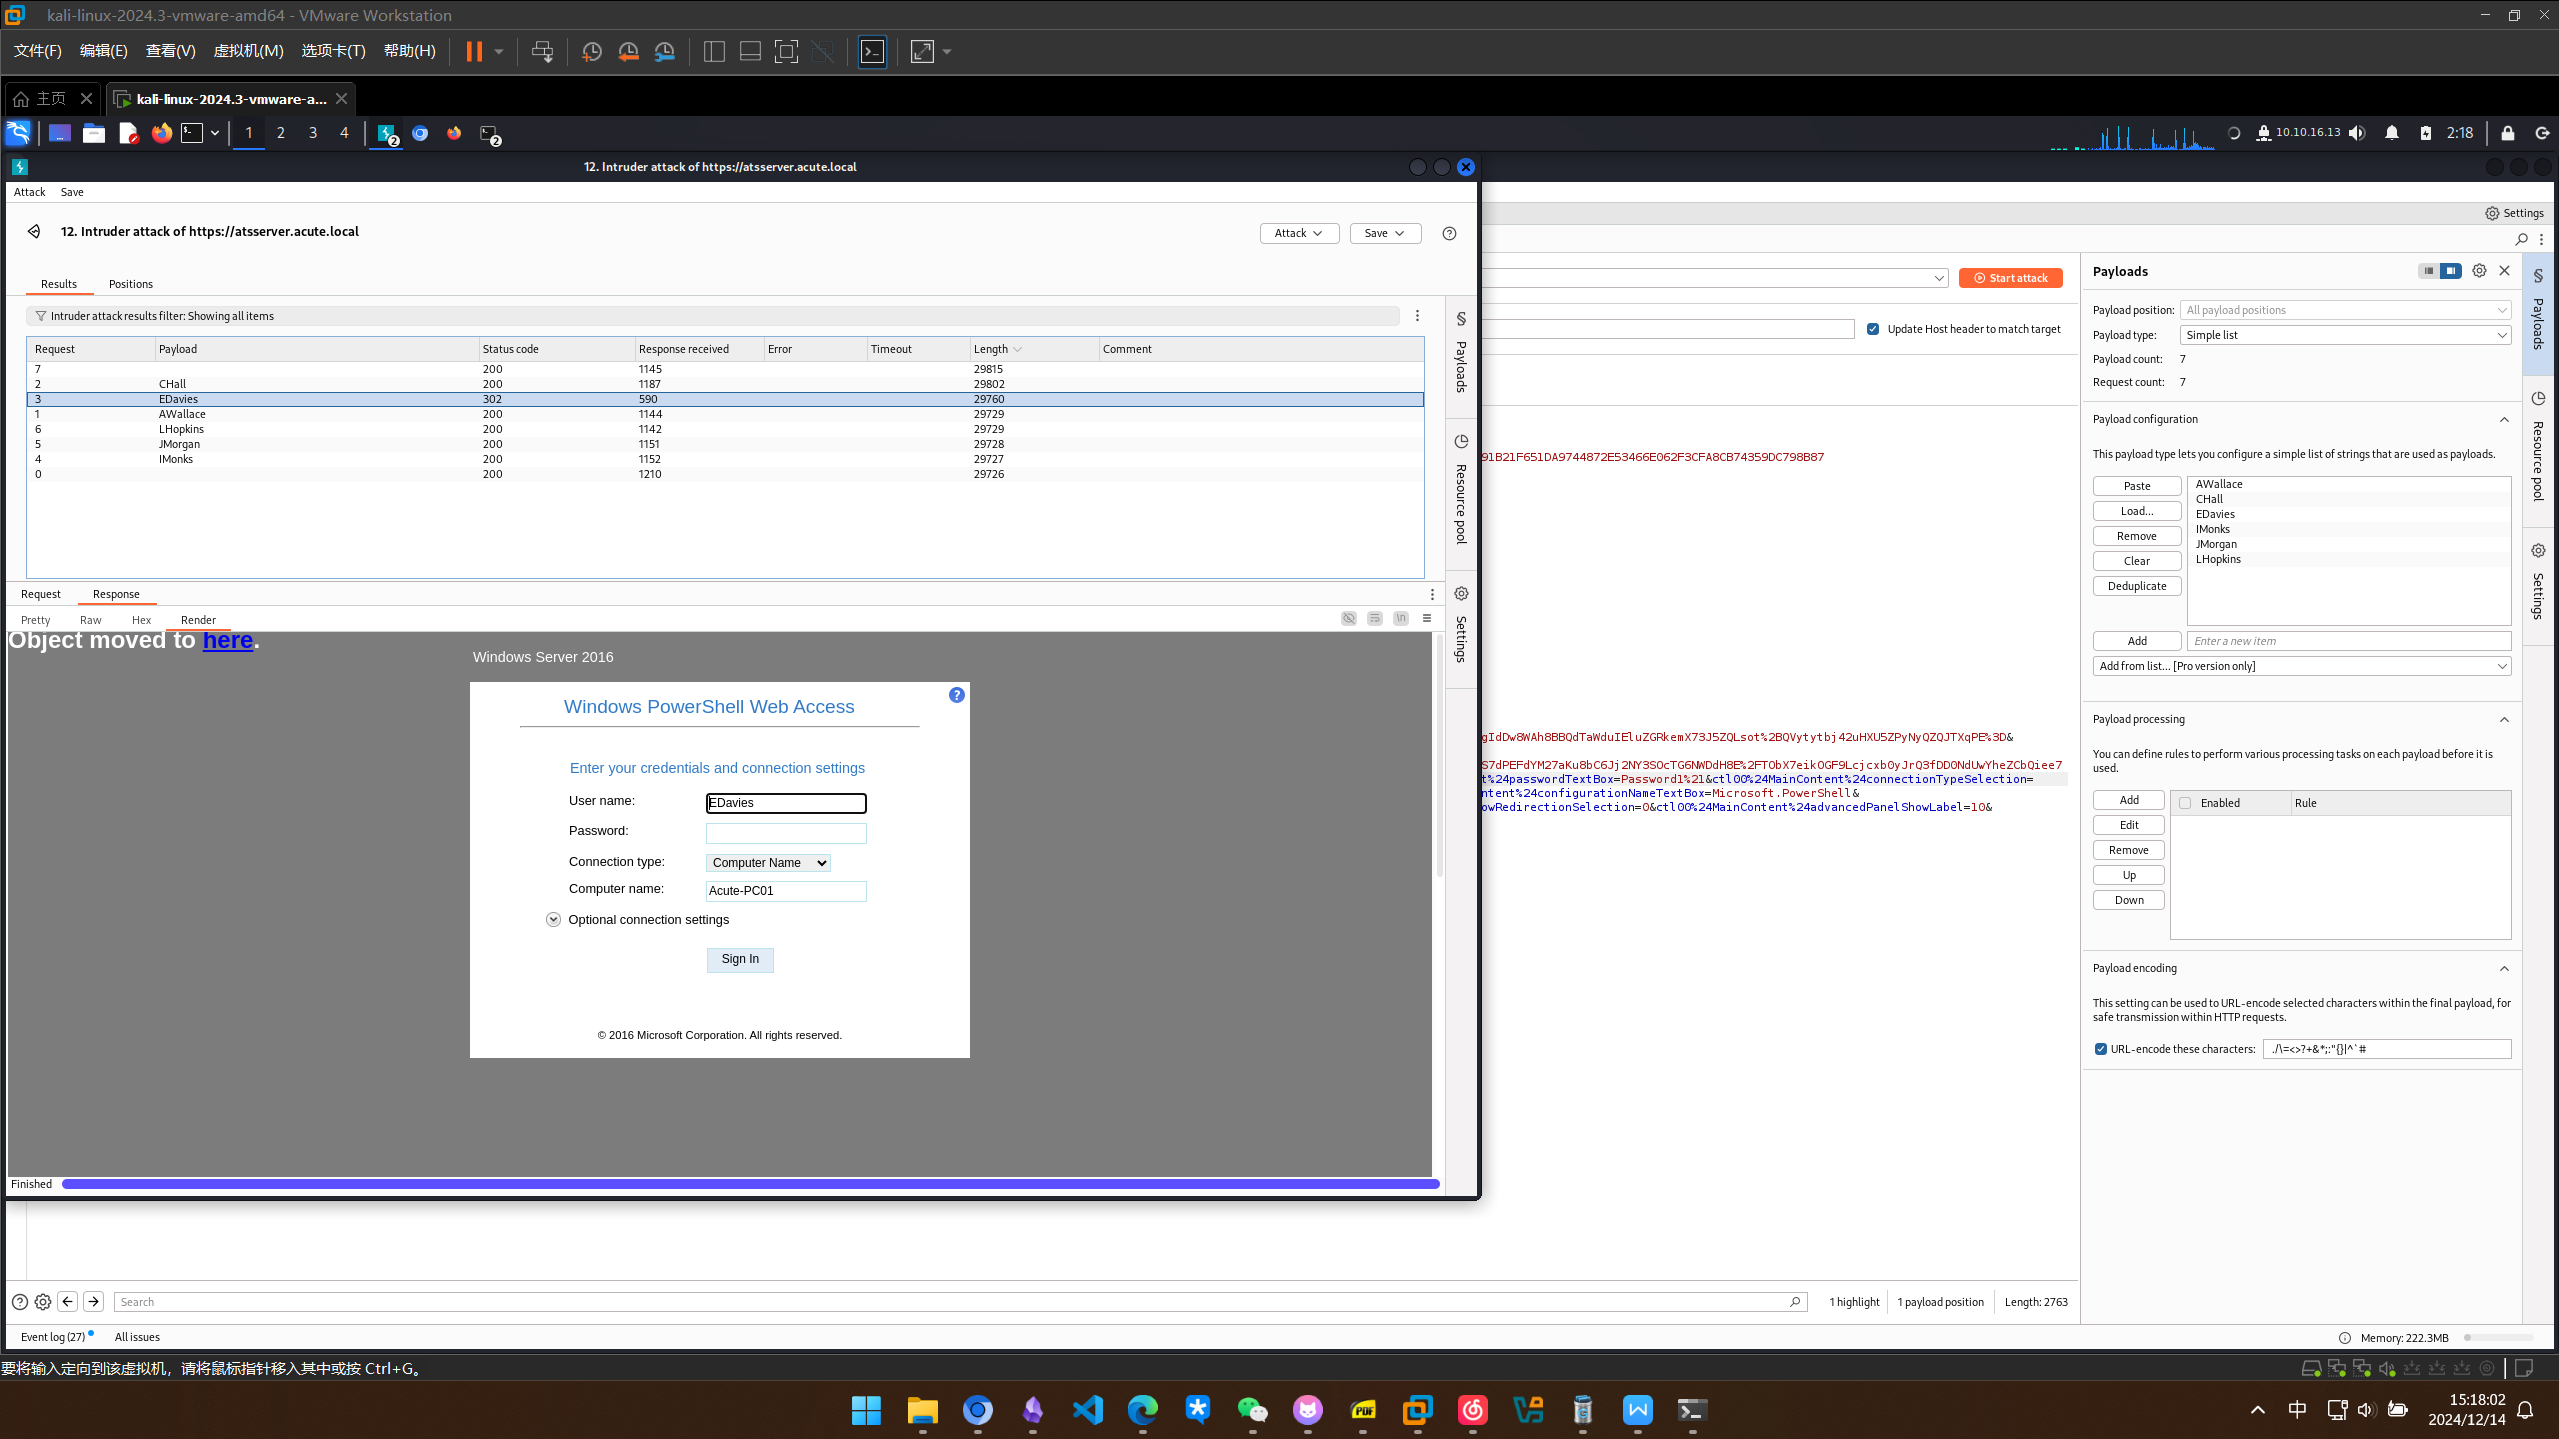
Task: Toggle the Enabled rule checkbox header
Action: (2185, 803)
